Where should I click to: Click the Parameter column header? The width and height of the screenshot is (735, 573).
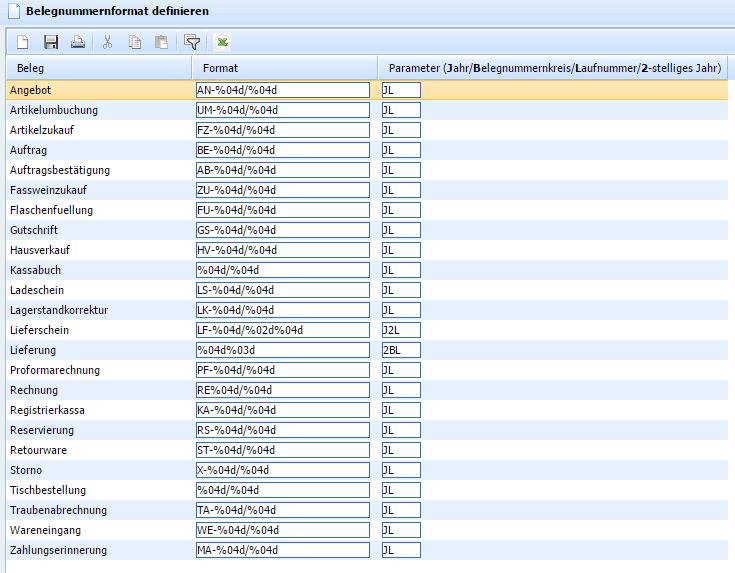555,68
